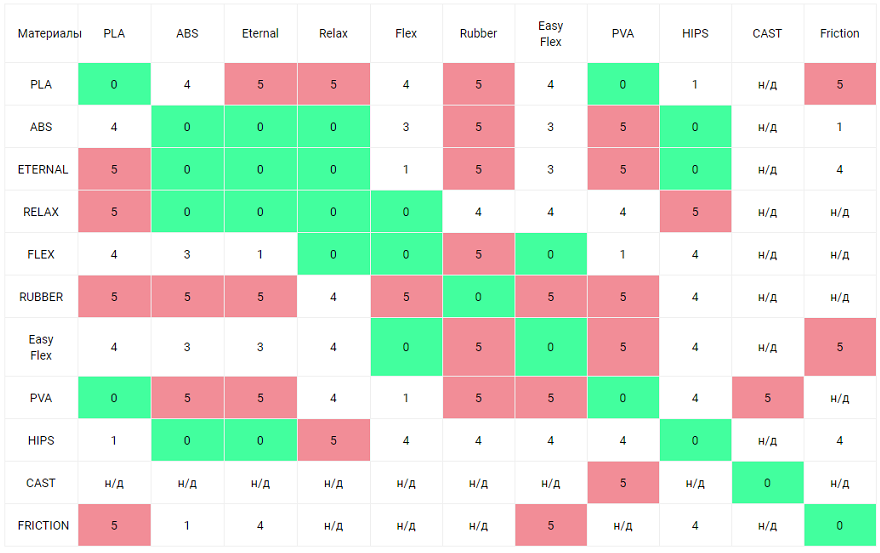Click red cell in CAST row, PVA column

coord(623,483)
